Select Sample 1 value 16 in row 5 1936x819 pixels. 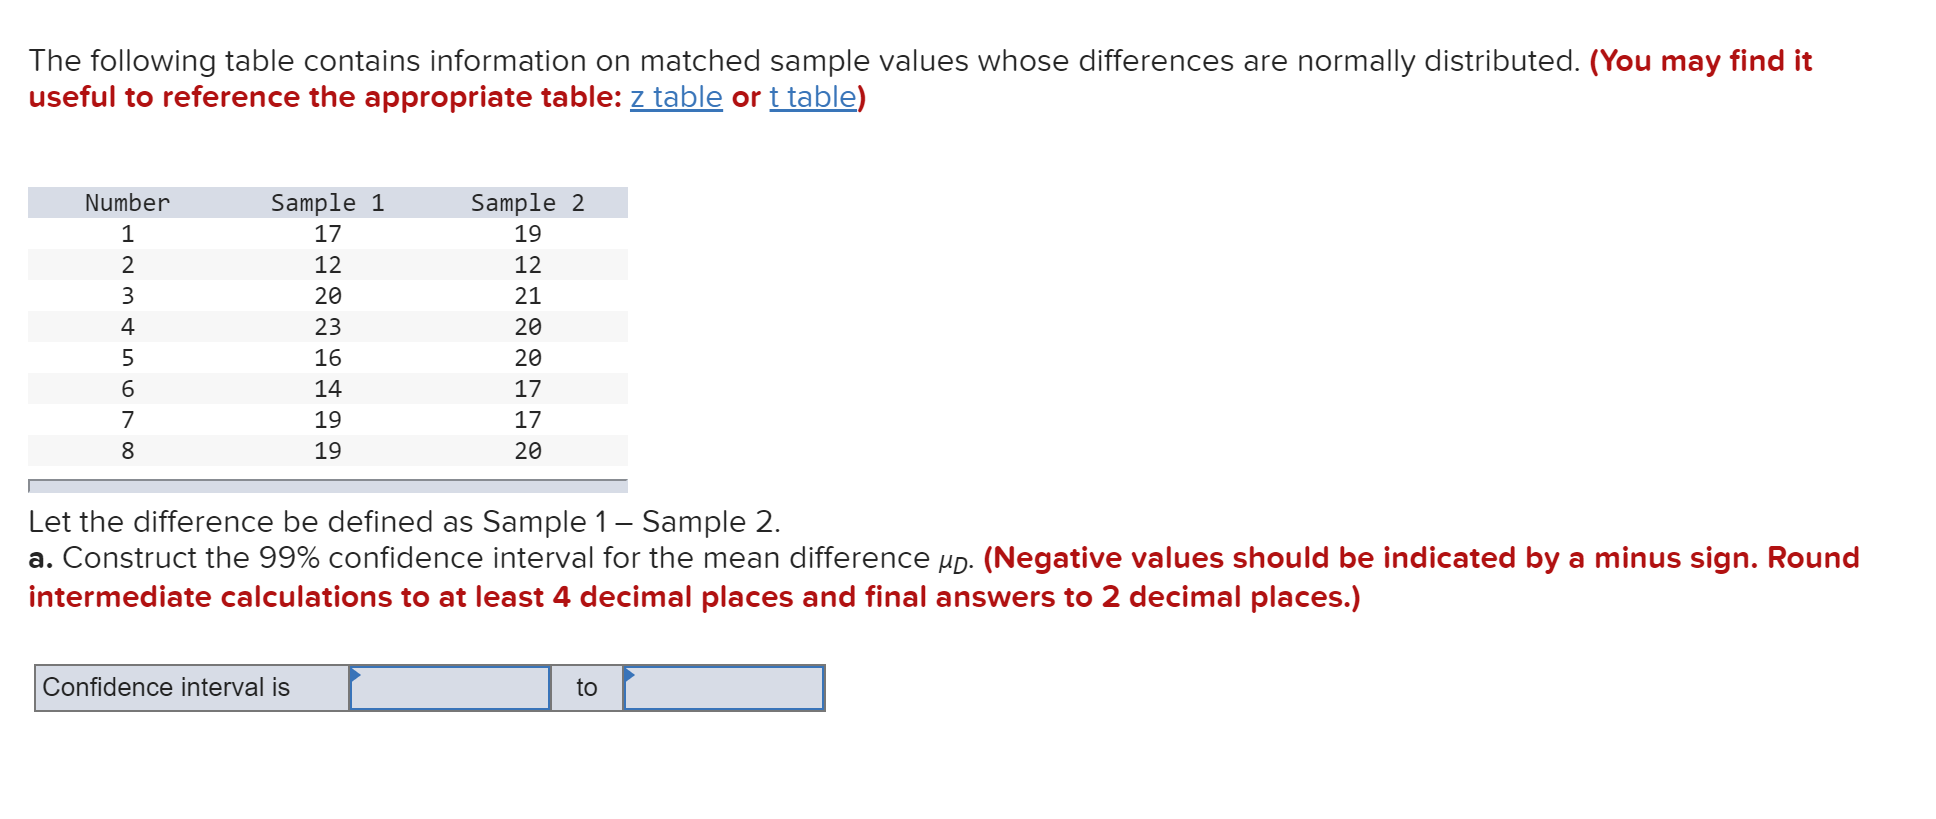[x=328, y=358]
